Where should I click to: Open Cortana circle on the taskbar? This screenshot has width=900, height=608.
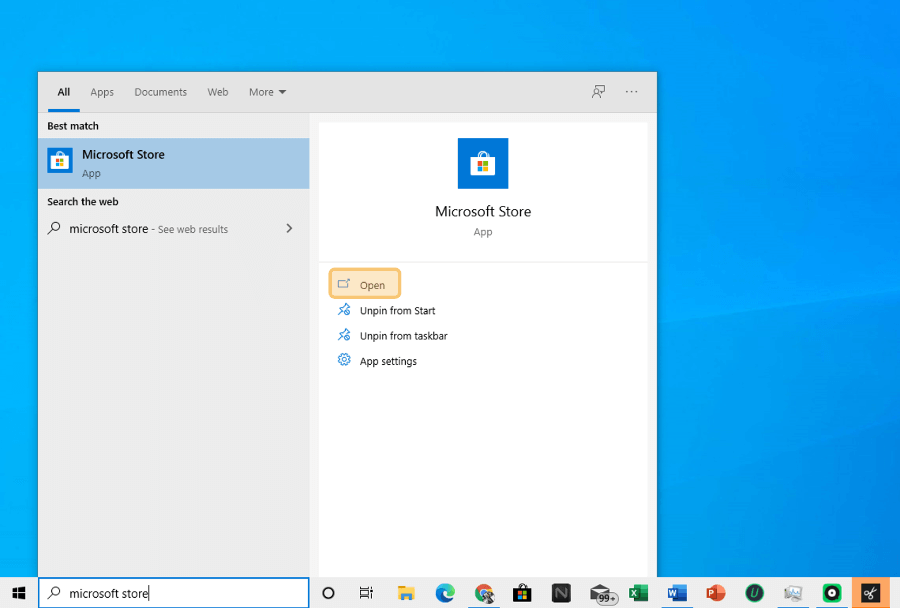(x=328, y=592)
